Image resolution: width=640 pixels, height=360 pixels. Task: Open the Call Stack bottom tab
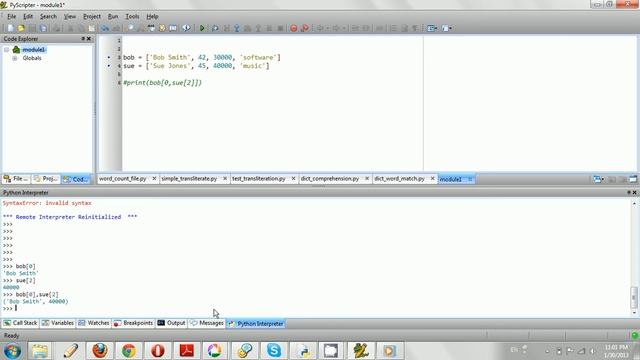point(20,323)
